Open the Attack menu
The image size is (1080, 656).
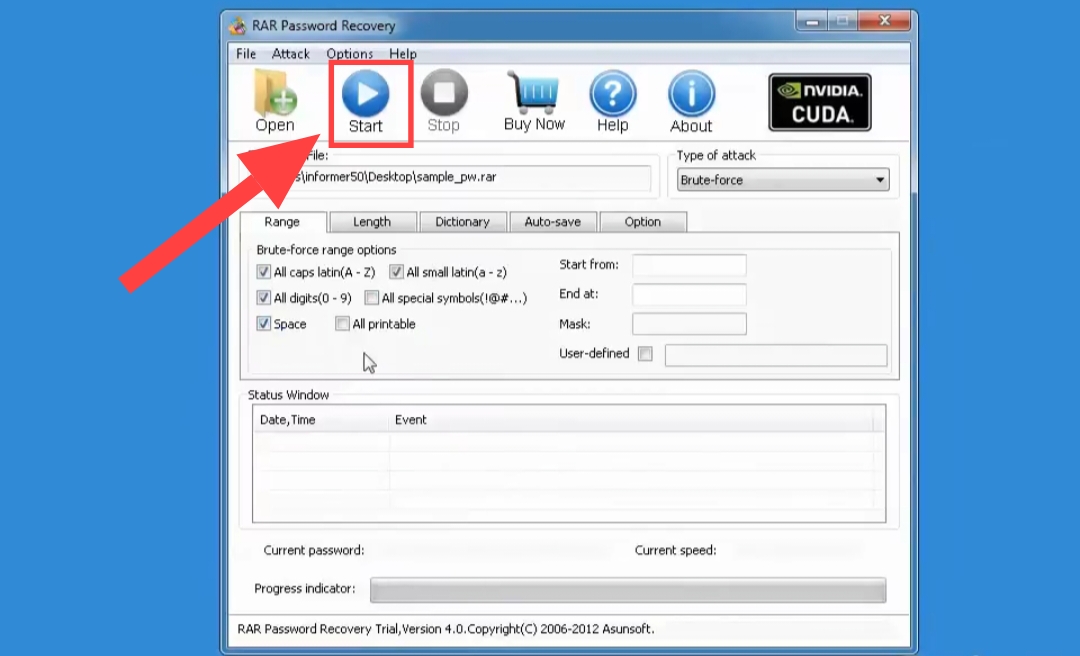coord(291,54)
